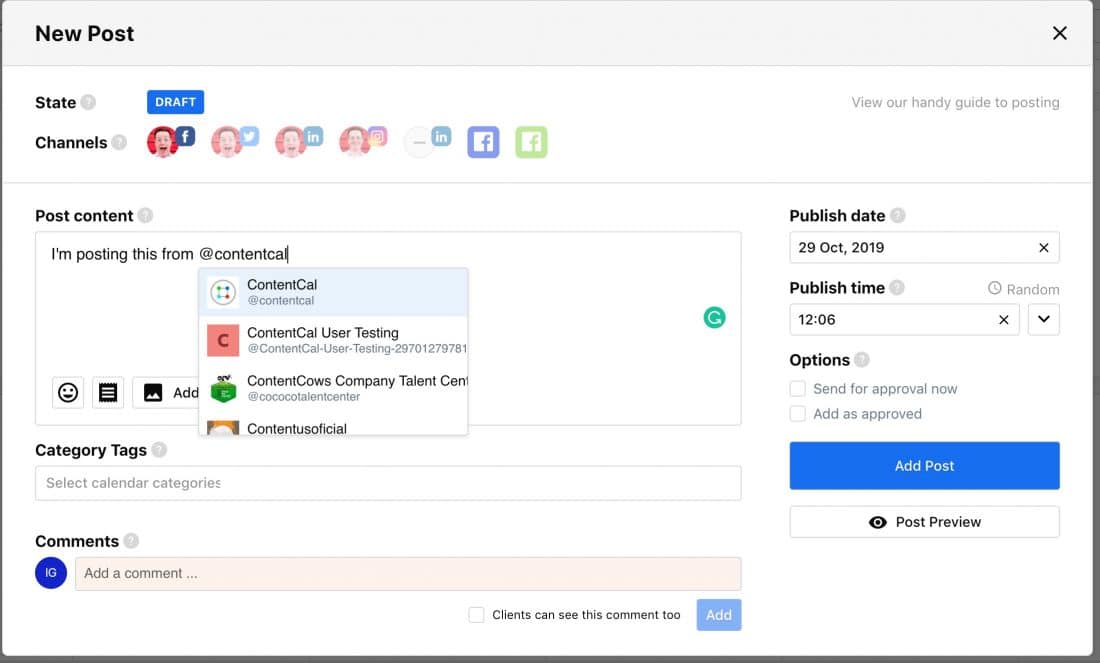Clear the publish time value
The image size is (1100, 663).
[x=1004, y=320]
